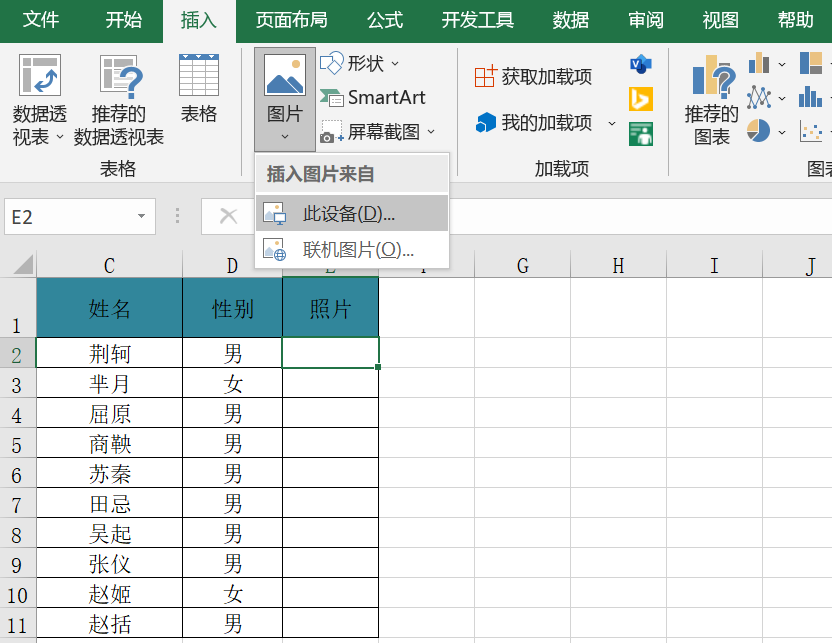The height and width of the screenshot is (643, 832).
Task: Click the Visio Data Visualizer add-in icon
Action: [x=640, y=64]
